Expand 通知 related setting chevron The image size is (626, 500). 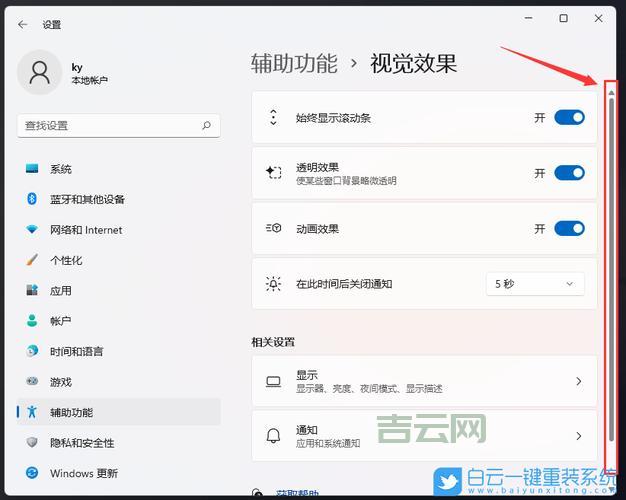(x=579, y=436)
